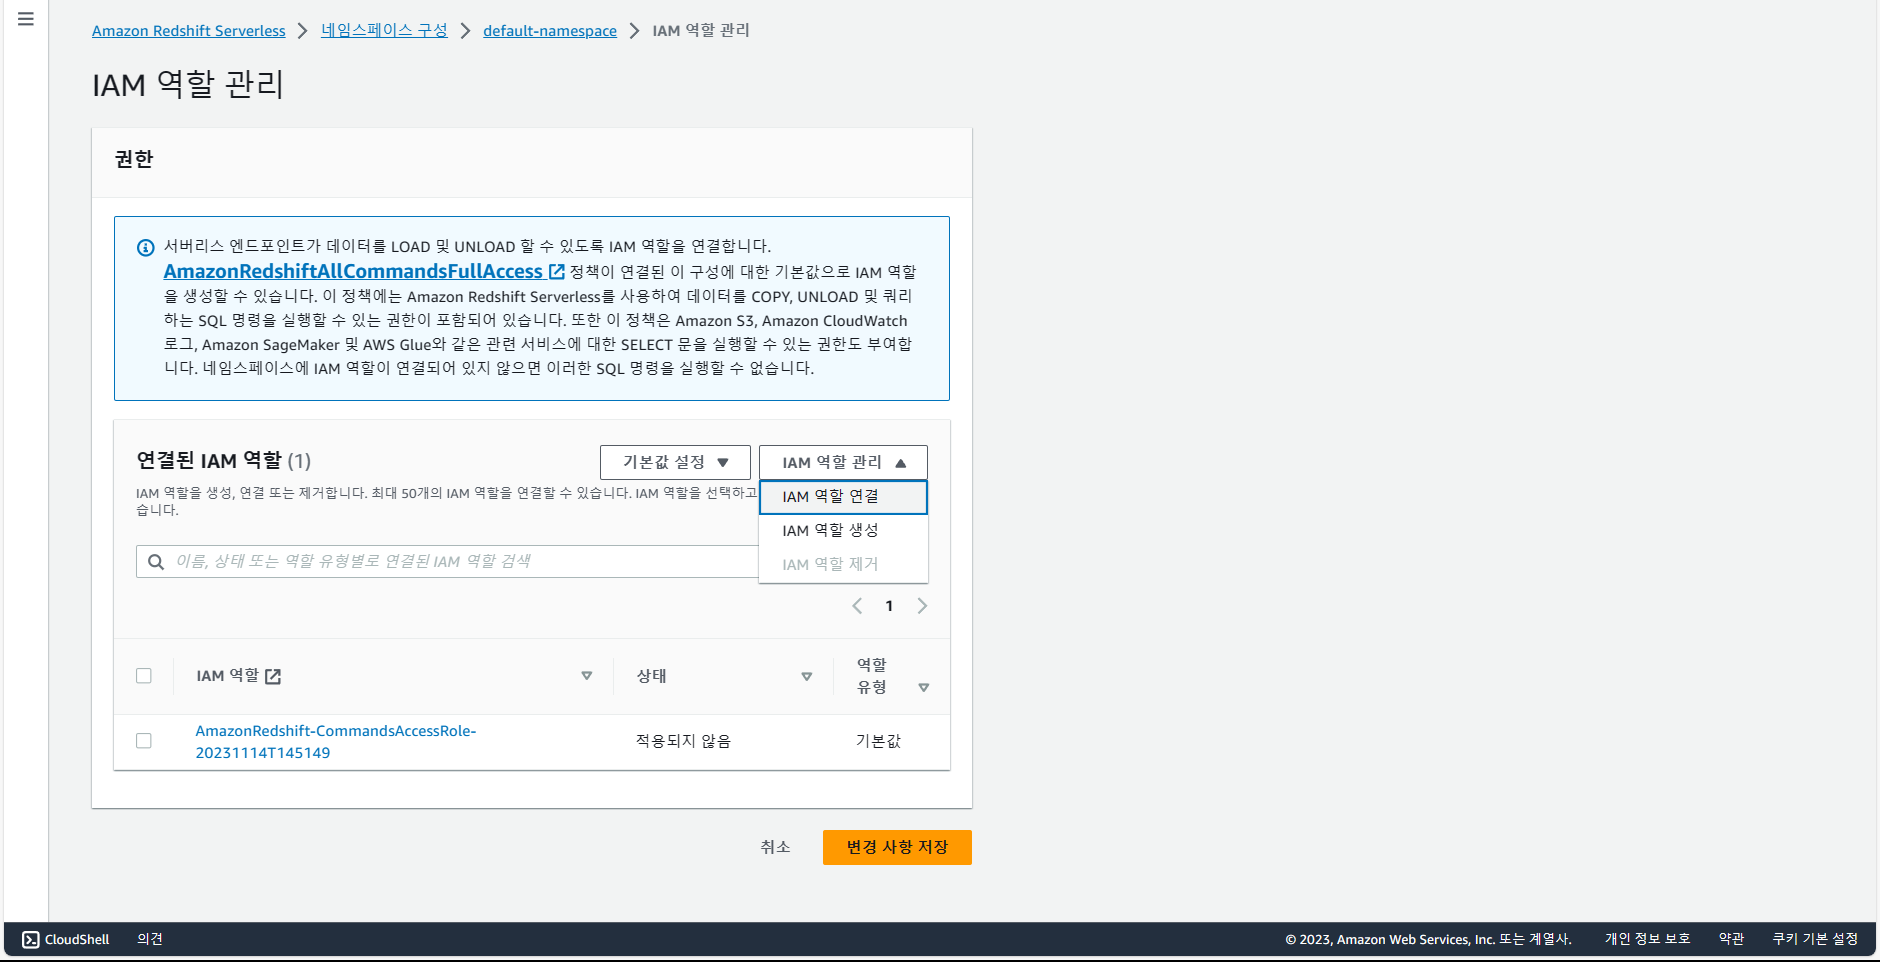Open AmazonRedshiftAllCommandsFullAccess policy link
This screenshot has height=962, width=1880.
353,271
